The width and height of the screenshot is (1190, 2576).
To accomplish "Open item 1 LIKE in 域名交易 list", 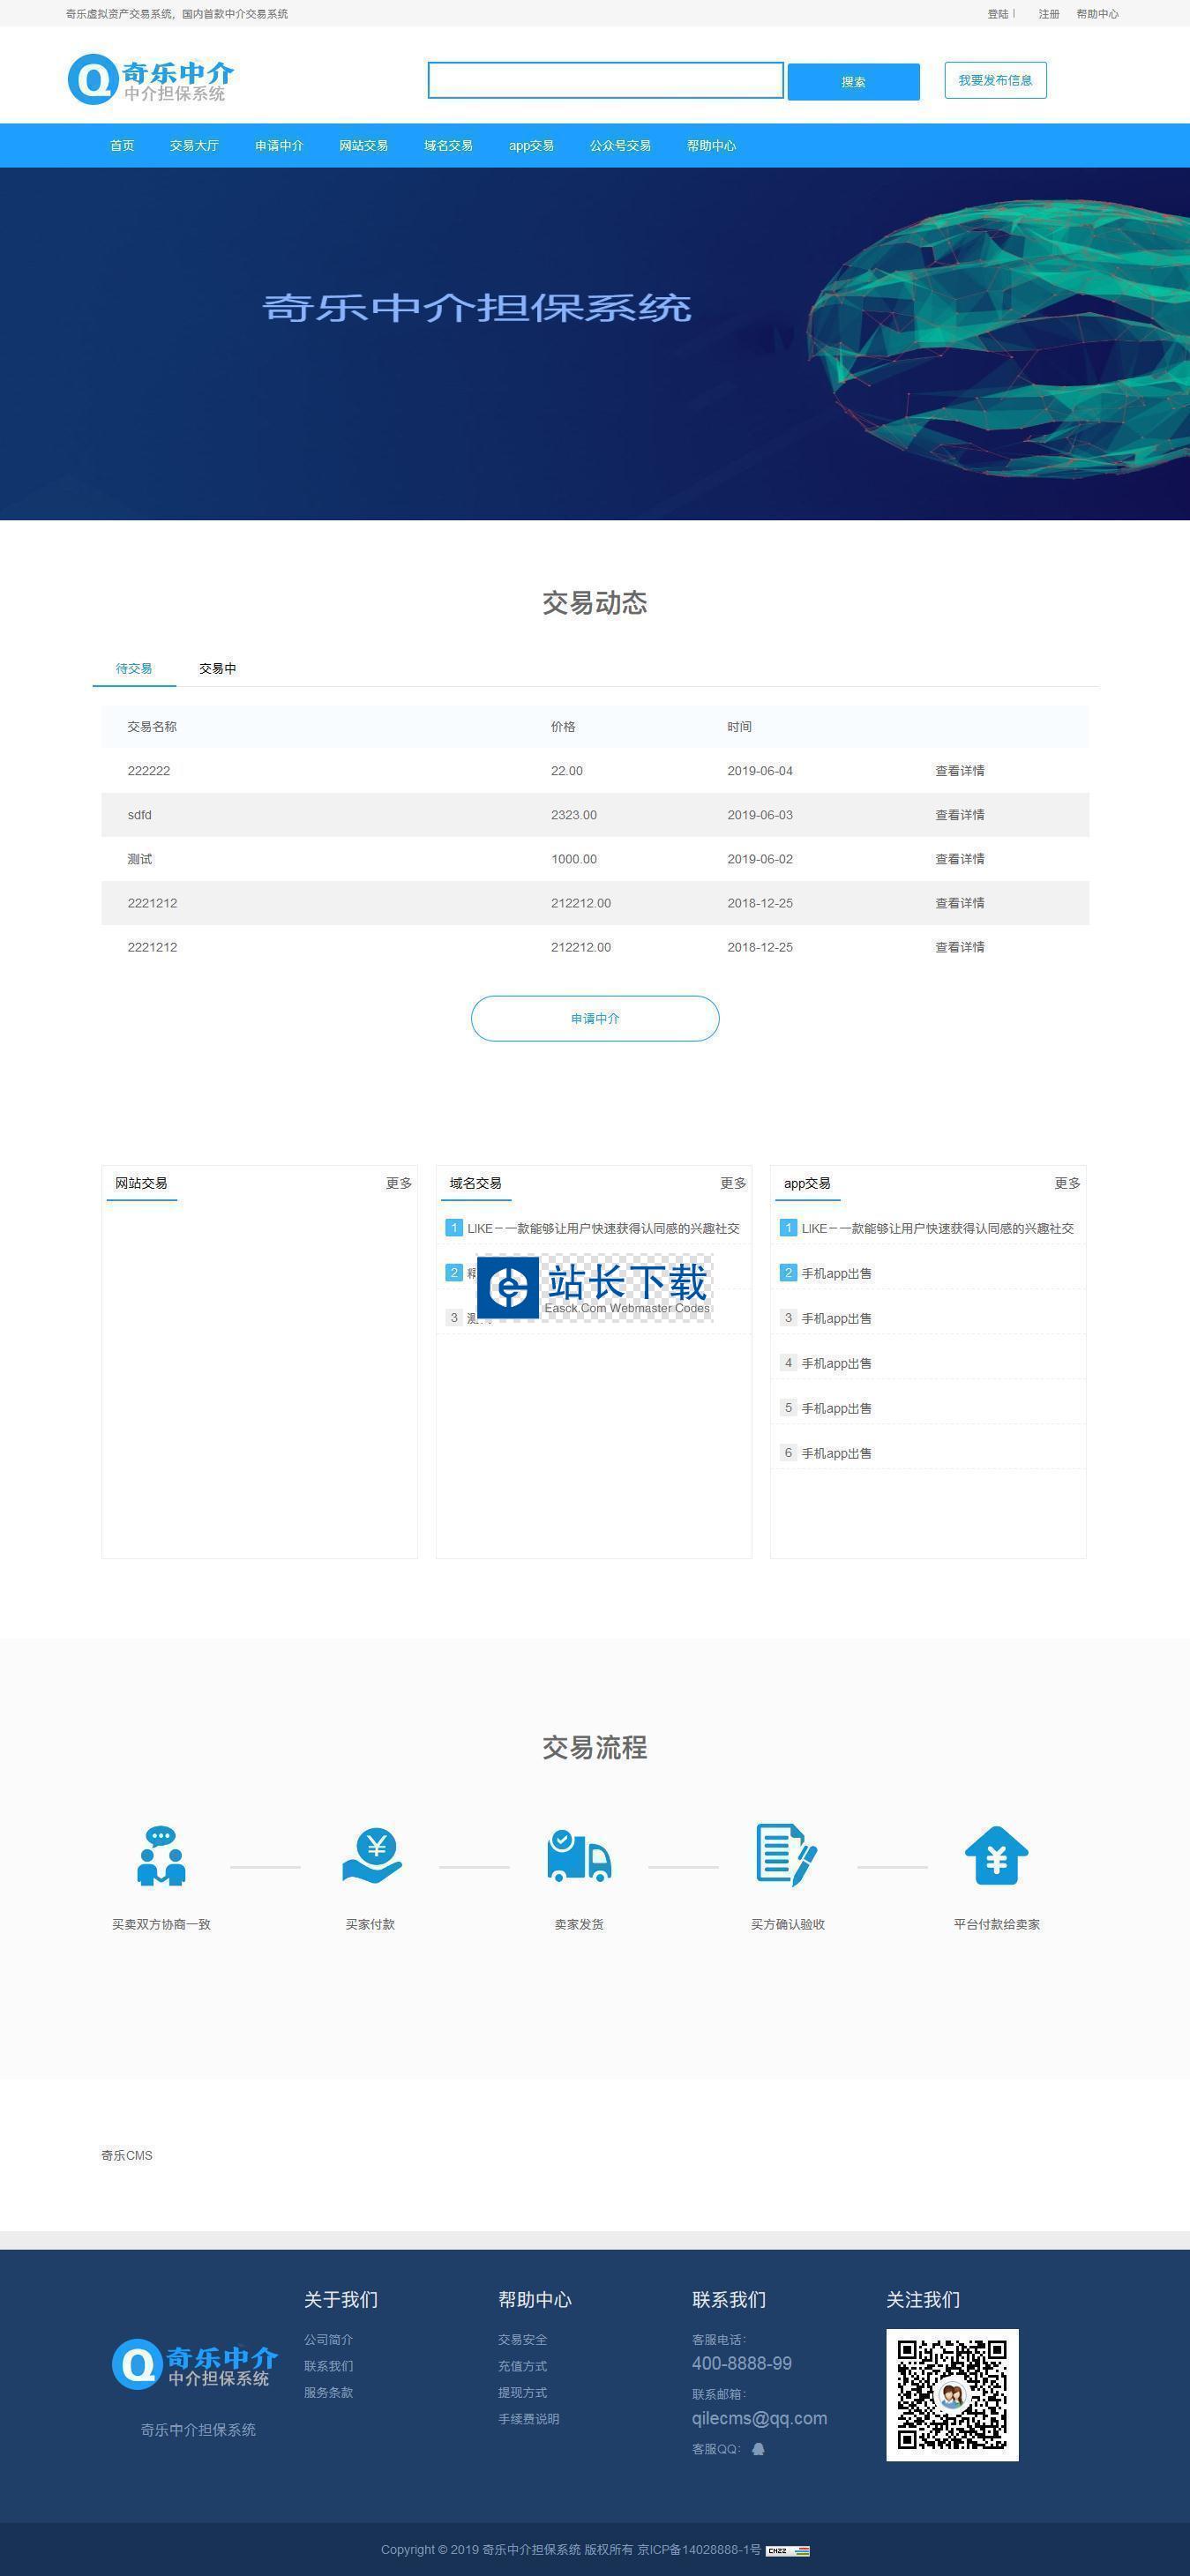I will click(x=603, y=1228).
